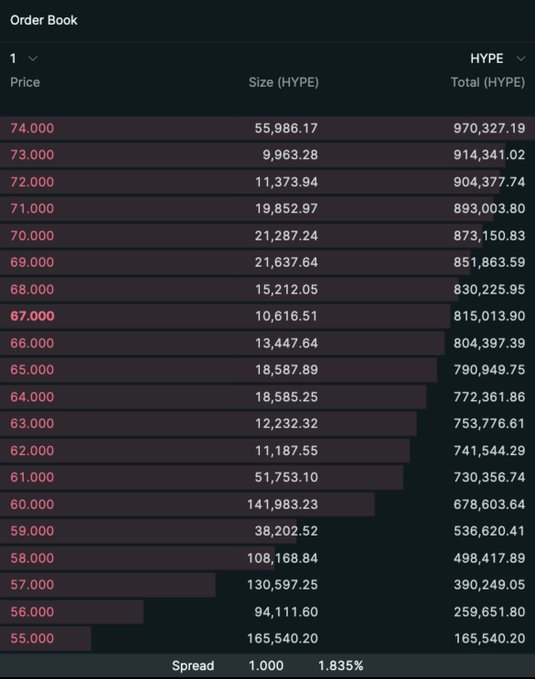Select the 71.000 ask price row
Screen dimensions: 535x679
click(x=267, y=209)
